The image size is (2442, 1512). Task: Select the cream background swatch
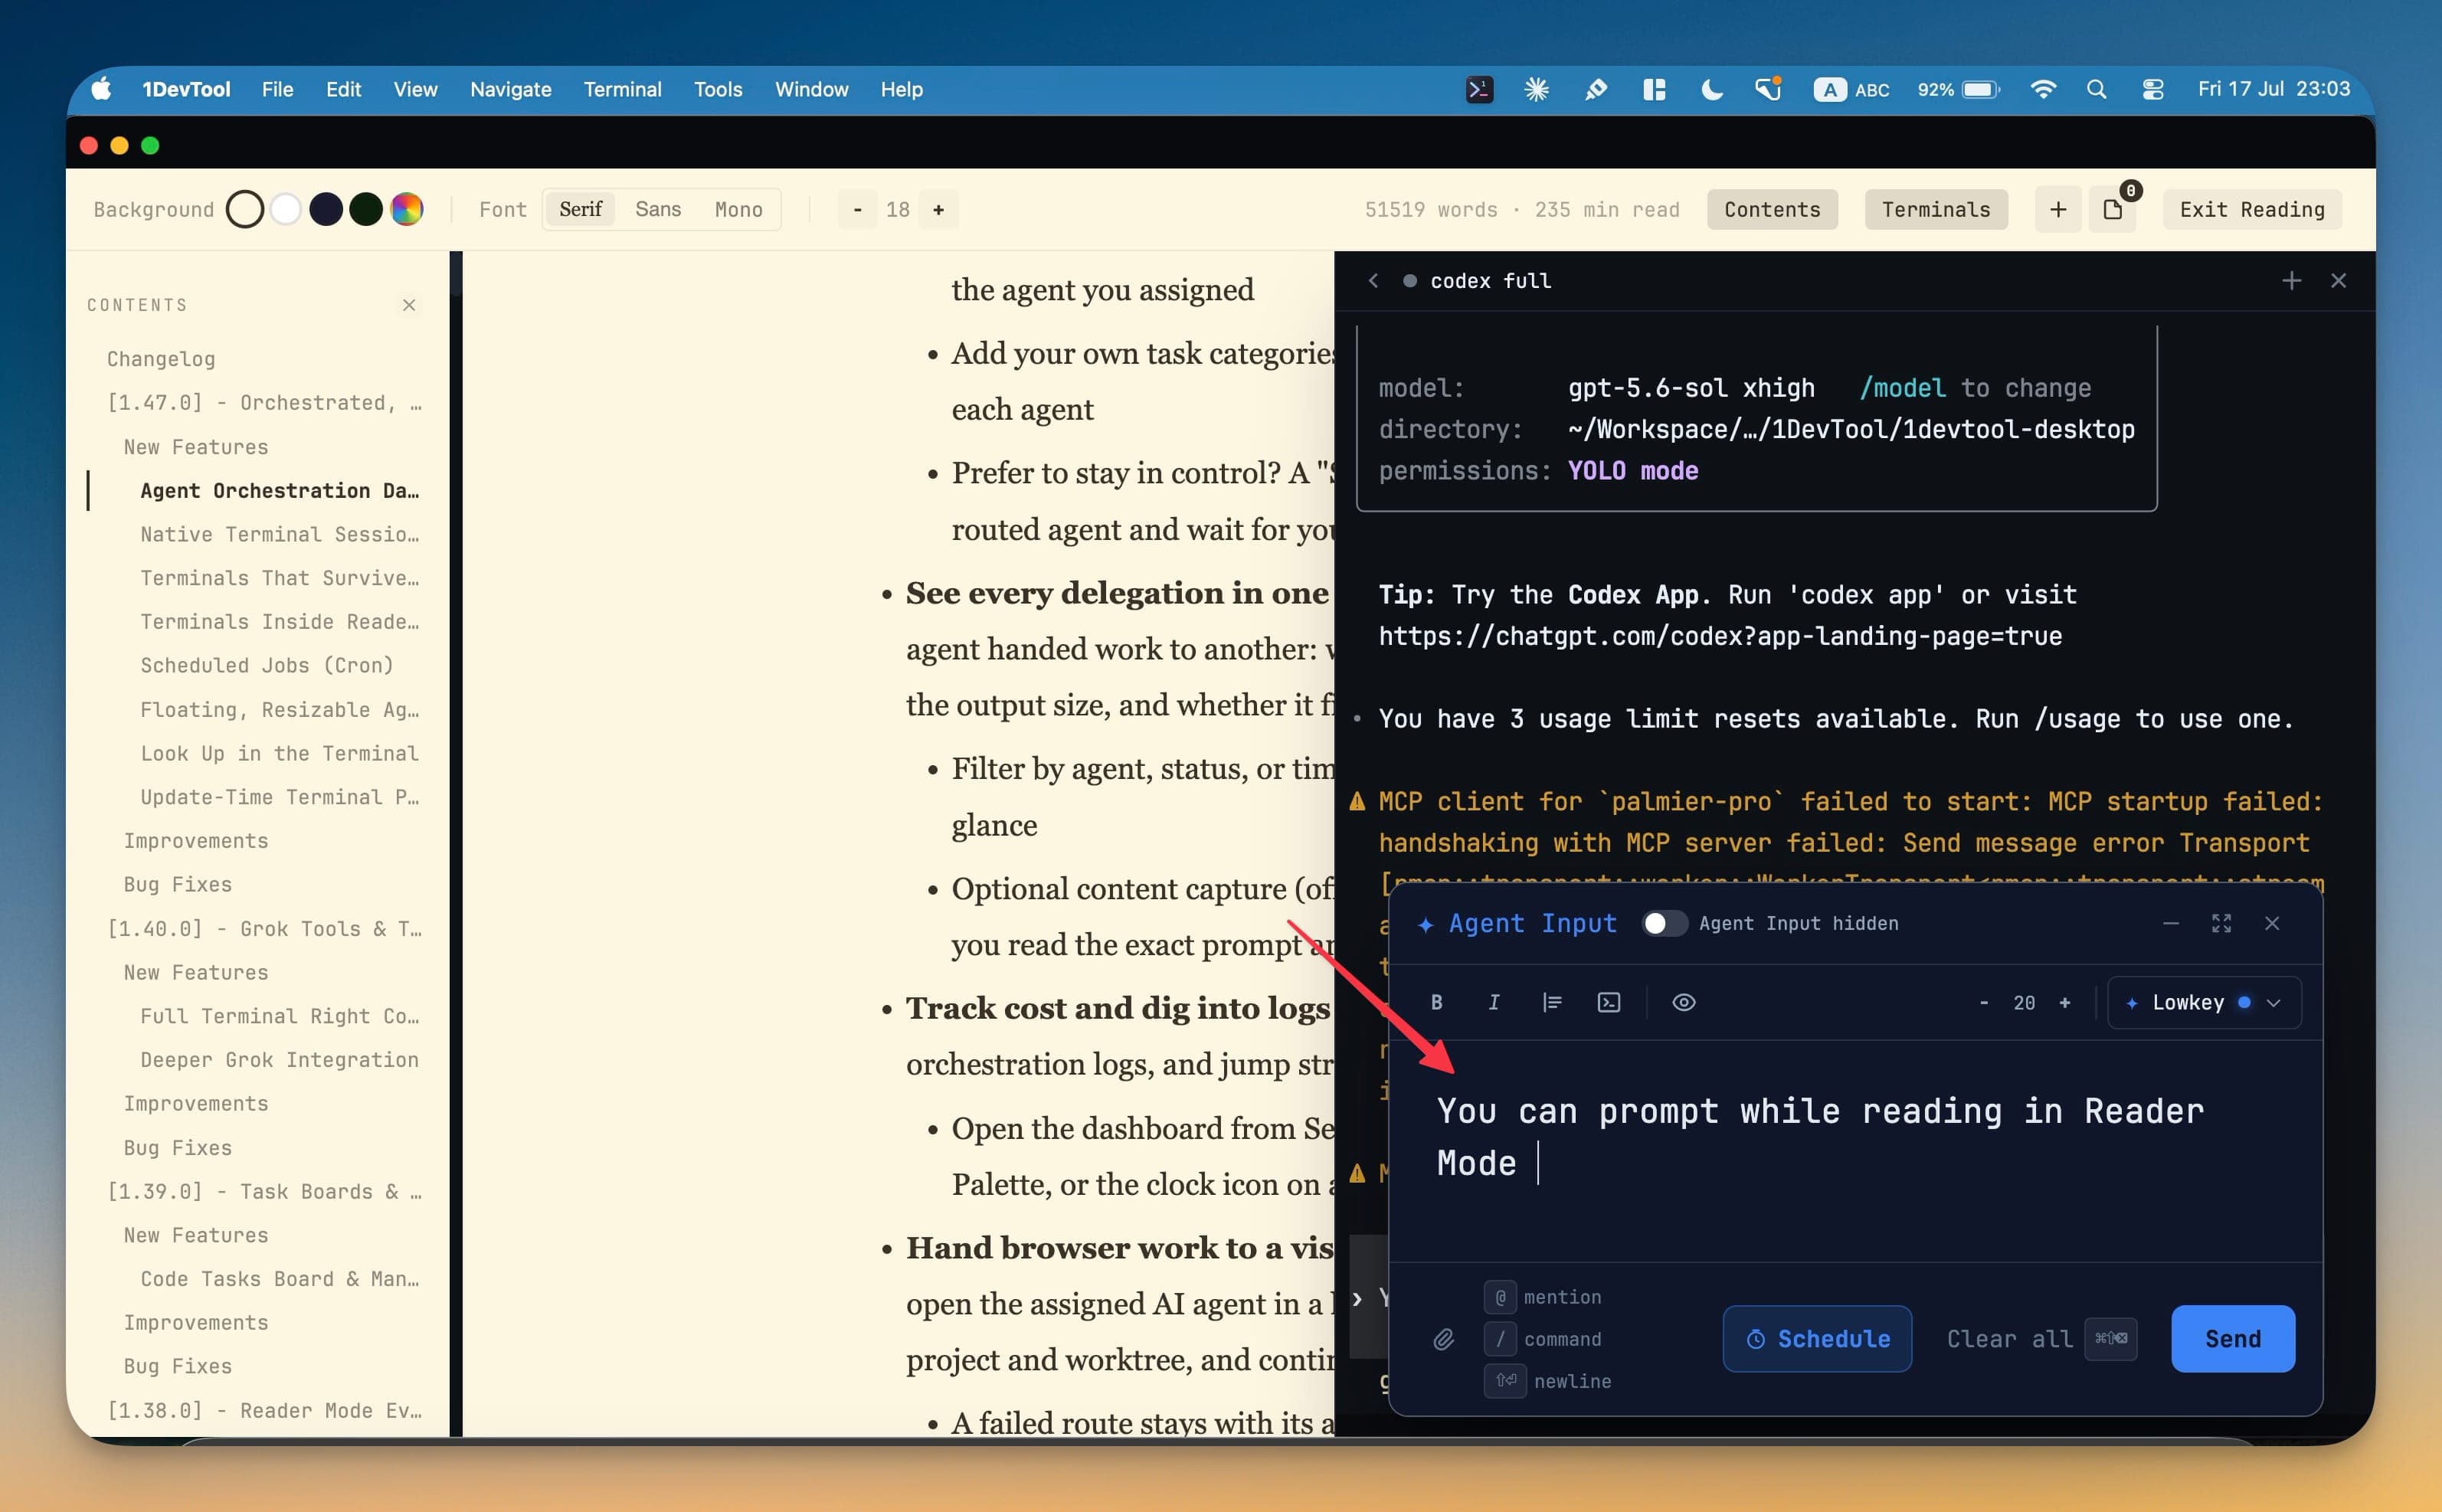pos(244,209)
